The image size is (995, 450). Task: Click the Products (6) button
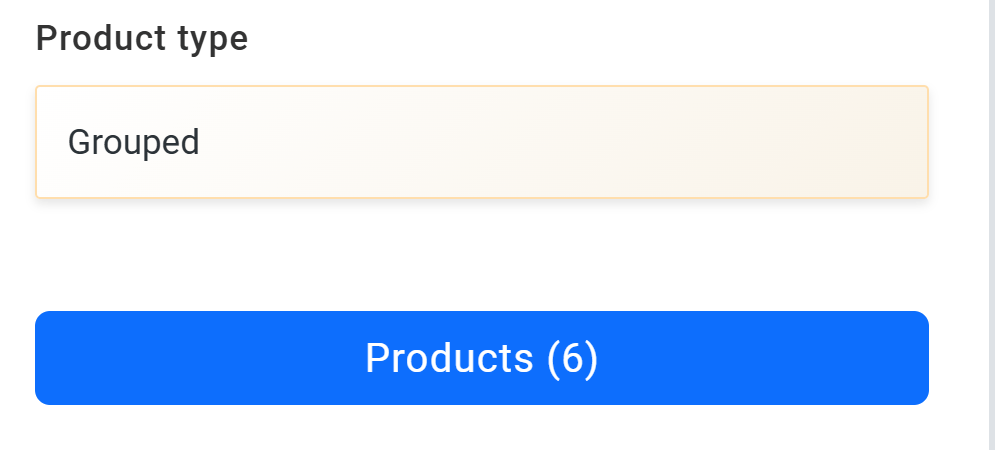tap(482, 358)
